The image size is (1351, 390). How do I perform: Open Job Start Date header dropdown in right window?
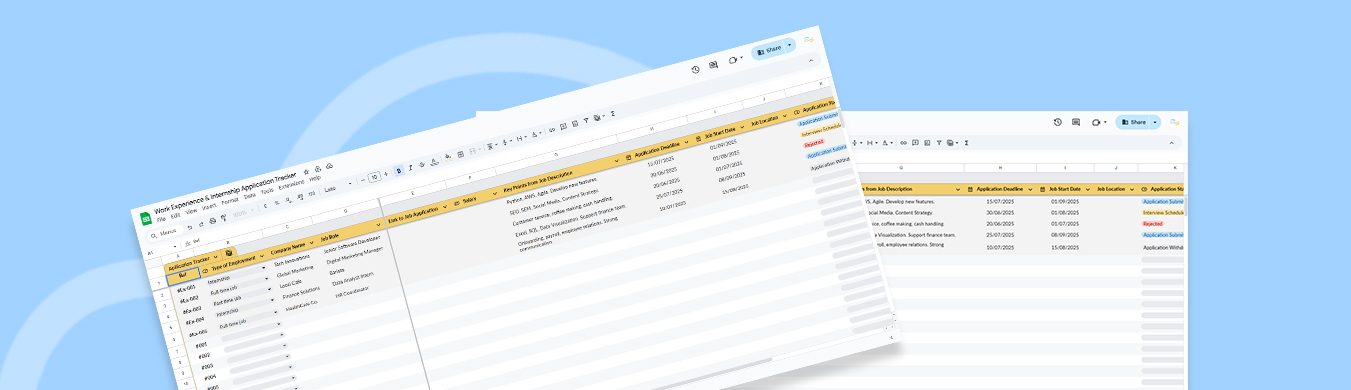[1087, 189]
